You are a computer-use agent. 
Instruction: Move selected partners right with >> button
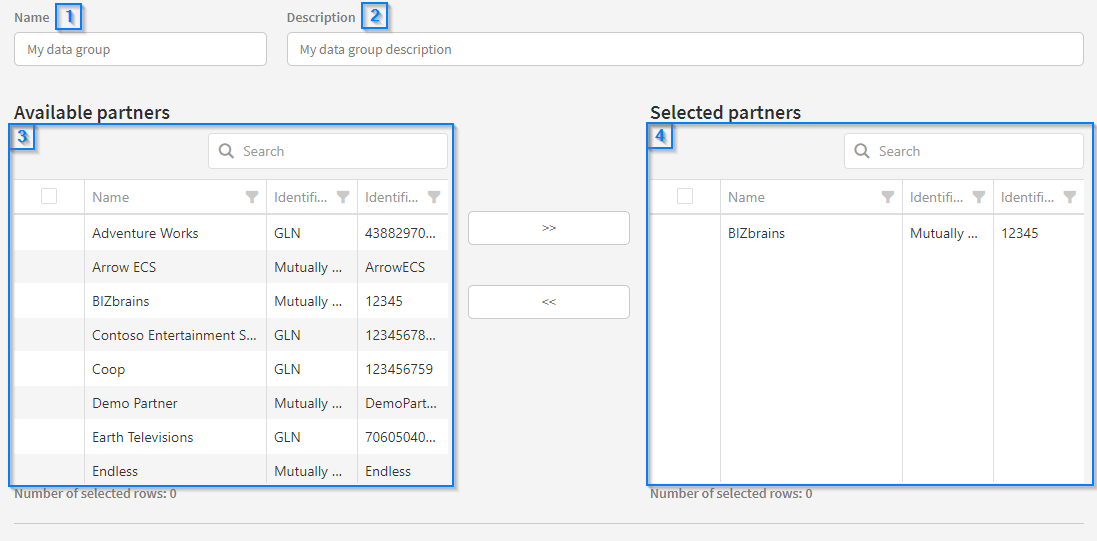tap(549, 228)
